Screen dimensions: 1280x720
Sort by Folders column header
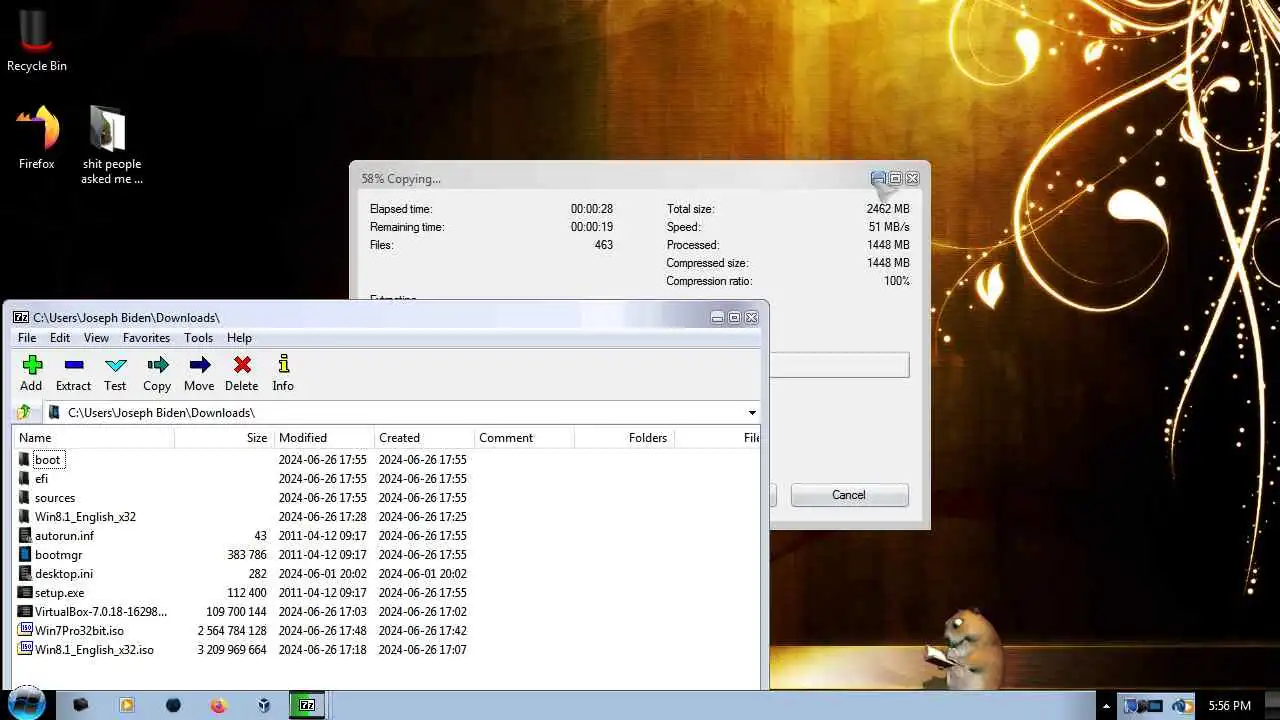pyautogui.click(x=624, y=437)
